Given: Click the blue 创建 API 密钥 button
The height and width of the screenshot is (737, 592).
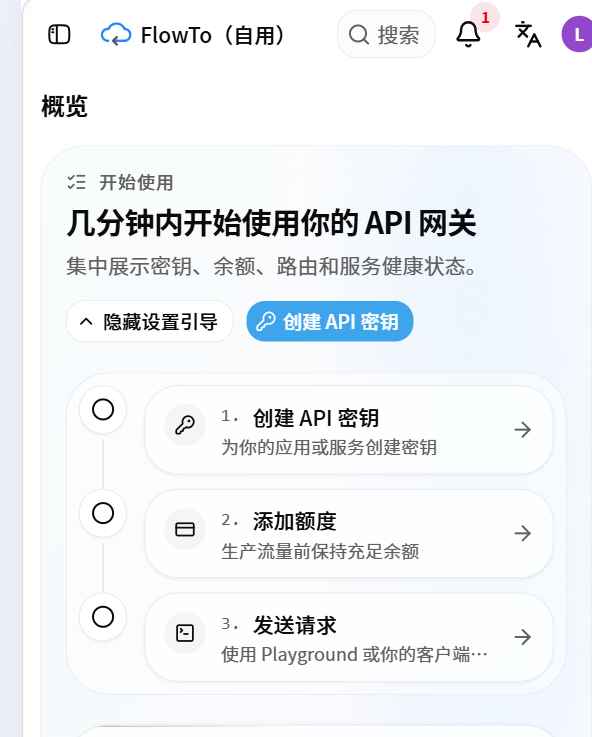Looking at the screenshot, I should (x=330, y=321).
